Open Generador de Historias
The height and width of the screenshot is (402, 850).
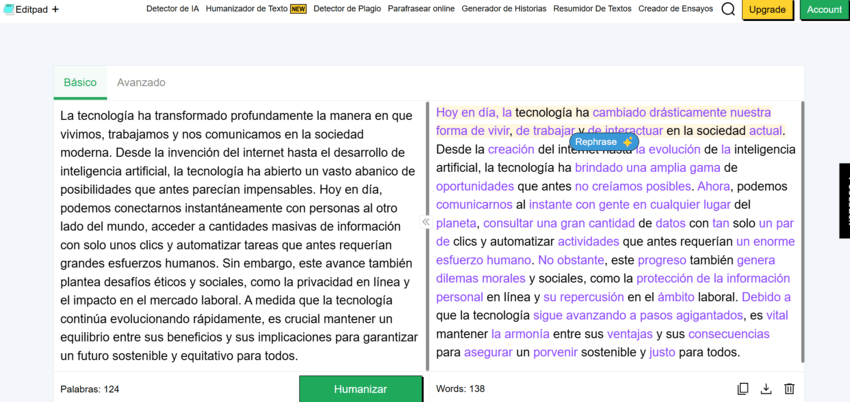click(x=504, y=9)
